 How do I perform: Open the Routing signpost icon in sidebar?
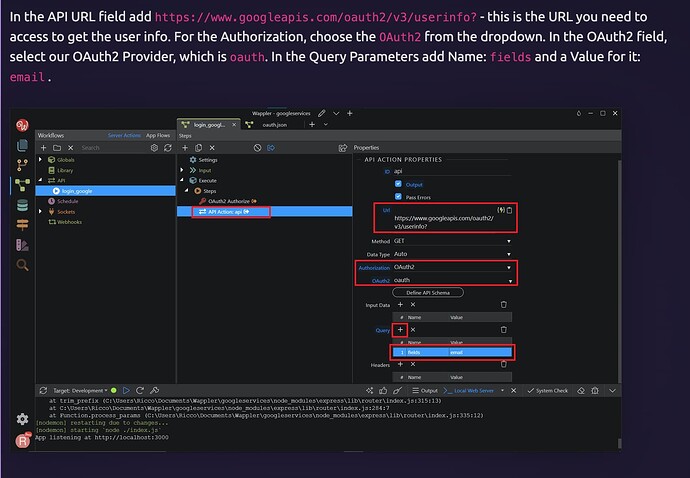coord(22,225)
